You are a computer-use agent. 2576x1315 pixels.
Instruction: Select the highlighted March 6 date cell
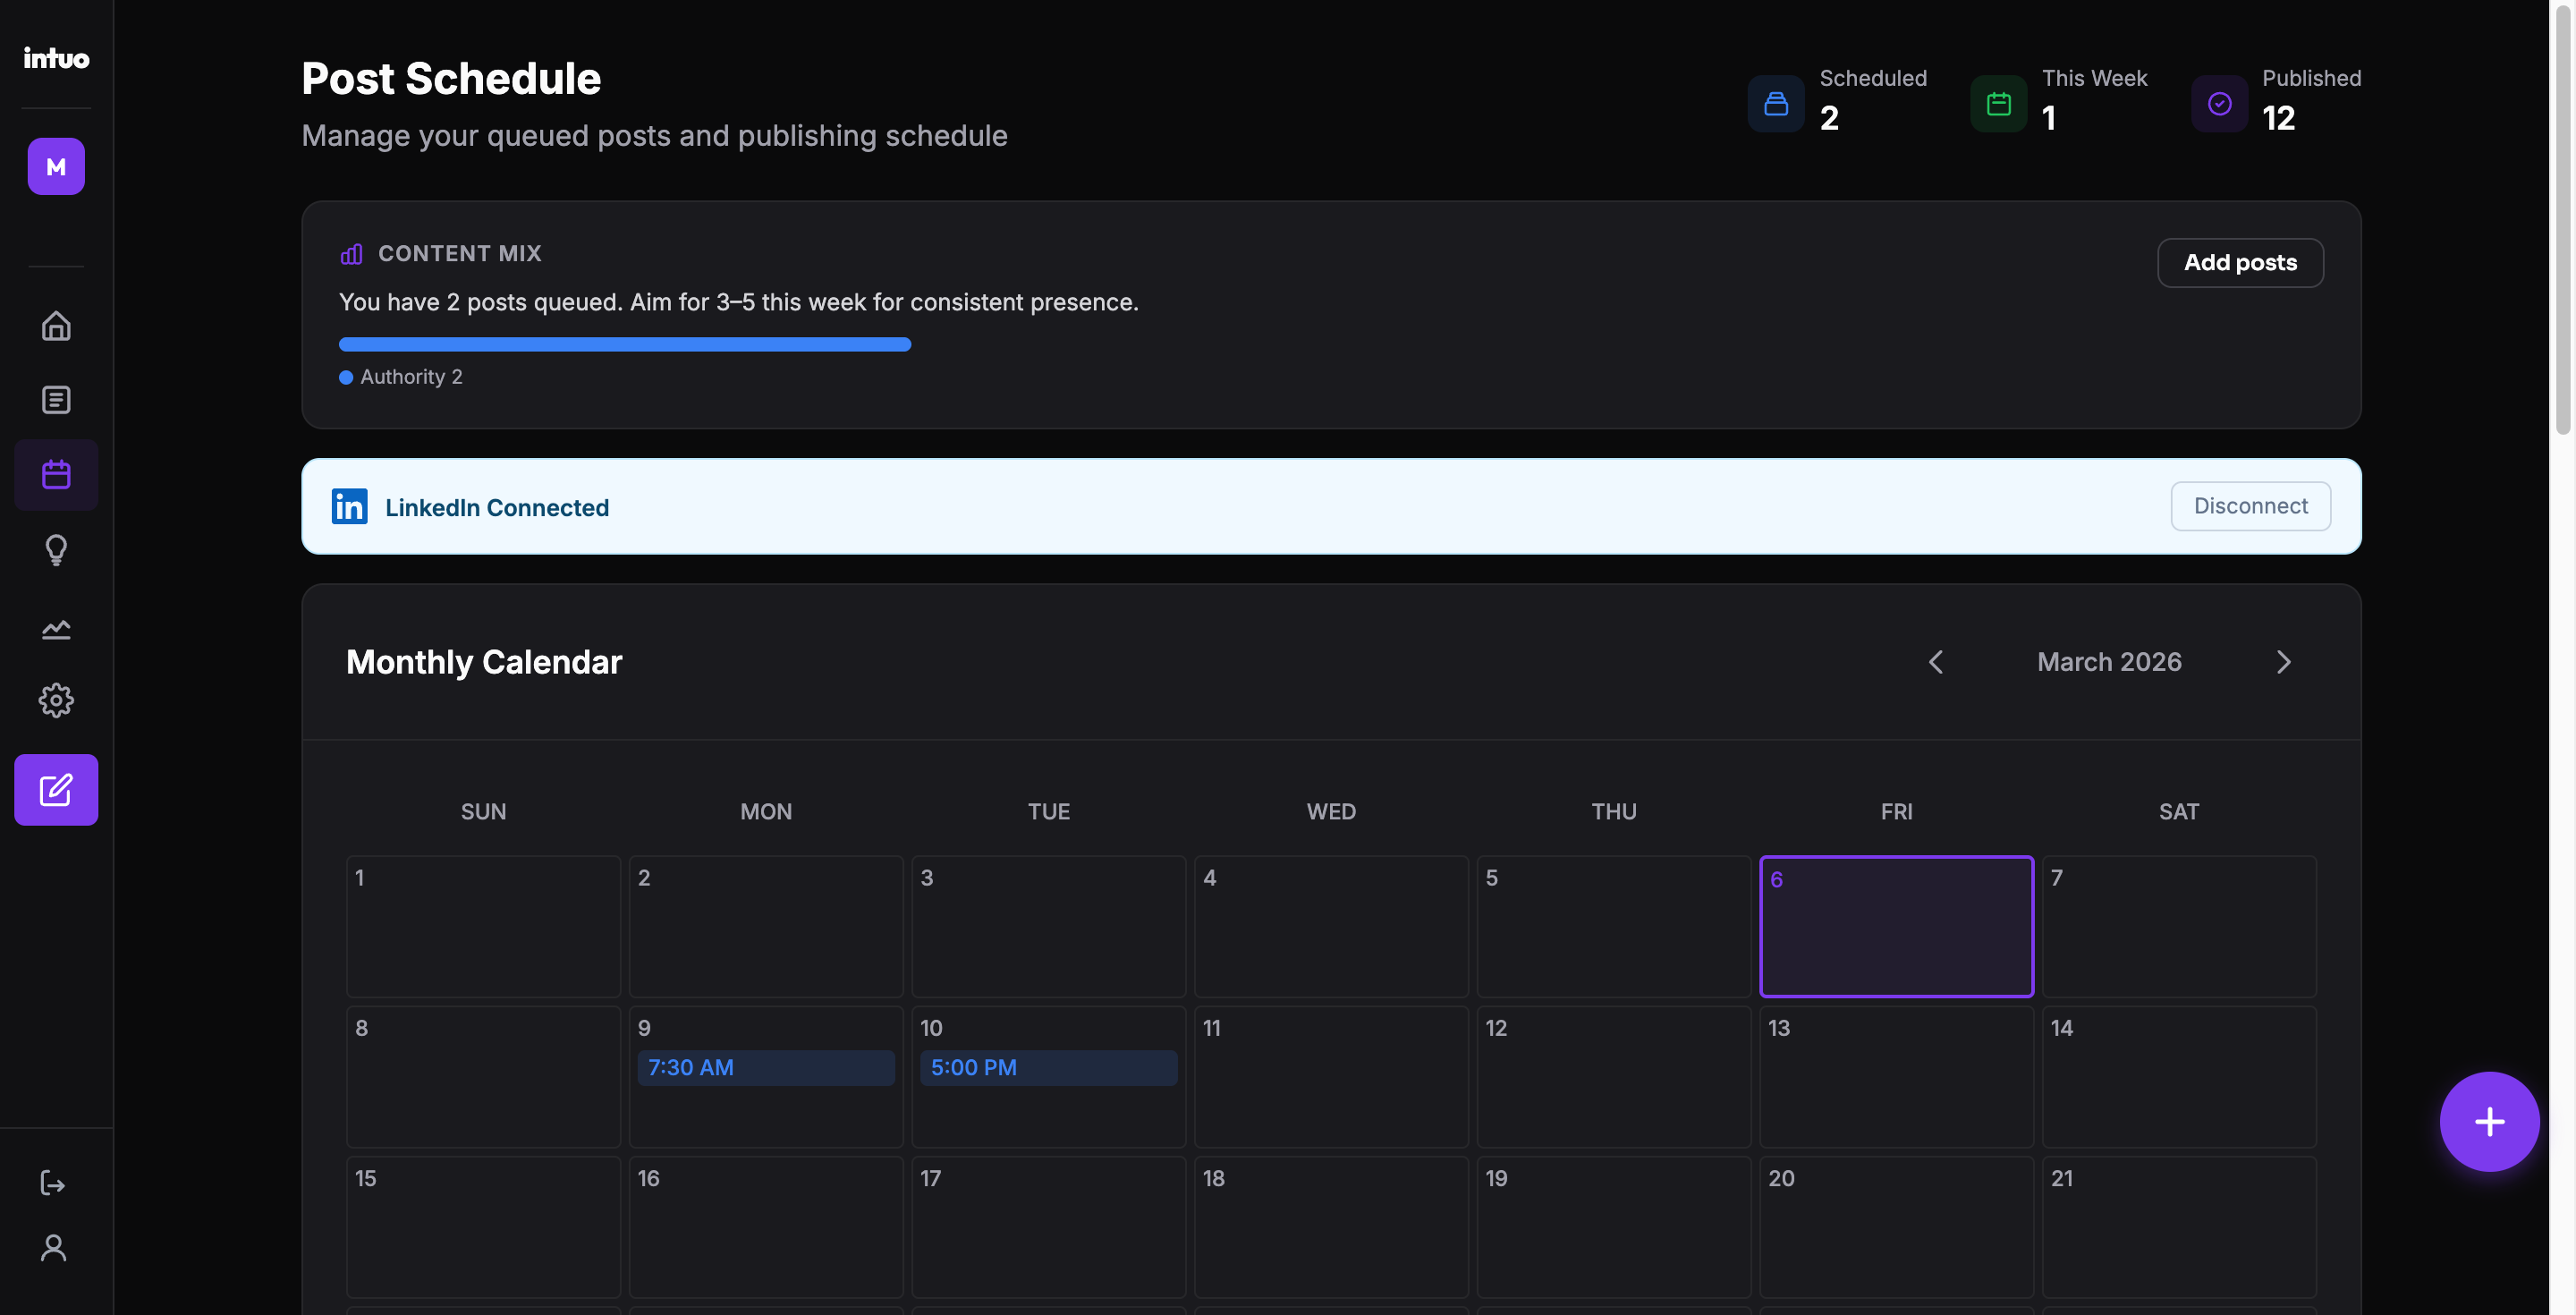(1896, 926)
